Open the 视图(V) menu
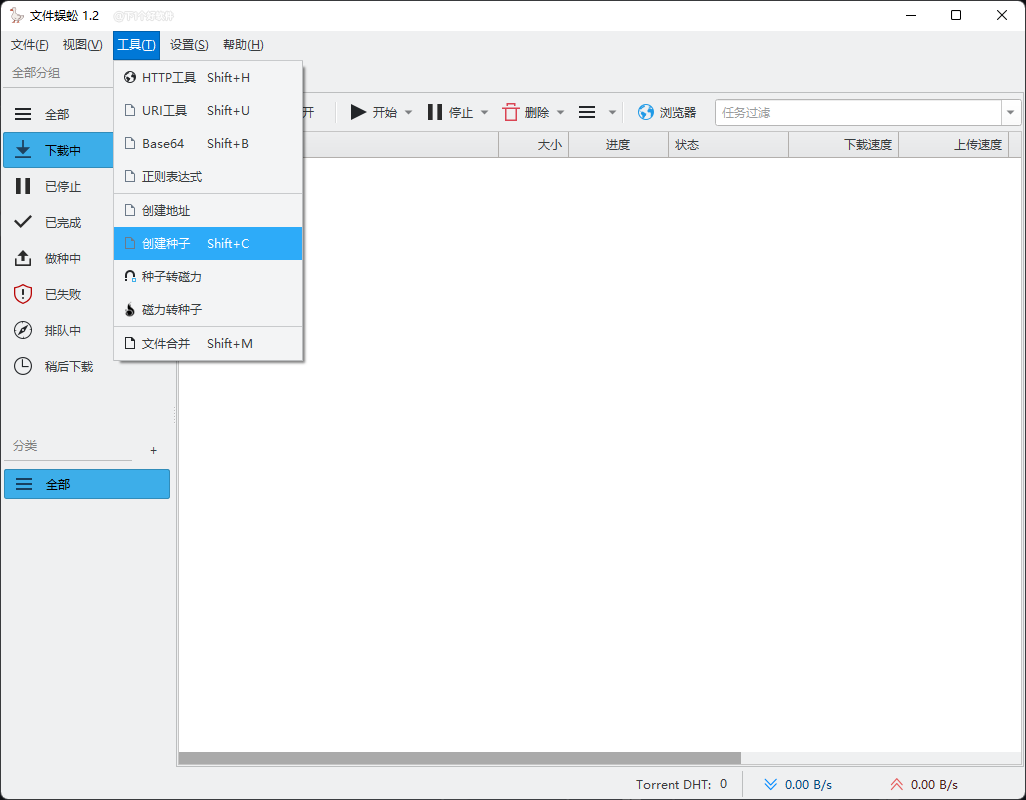Screen dimensions: 1026x800 pyautogui.click(x=82, y=45)
